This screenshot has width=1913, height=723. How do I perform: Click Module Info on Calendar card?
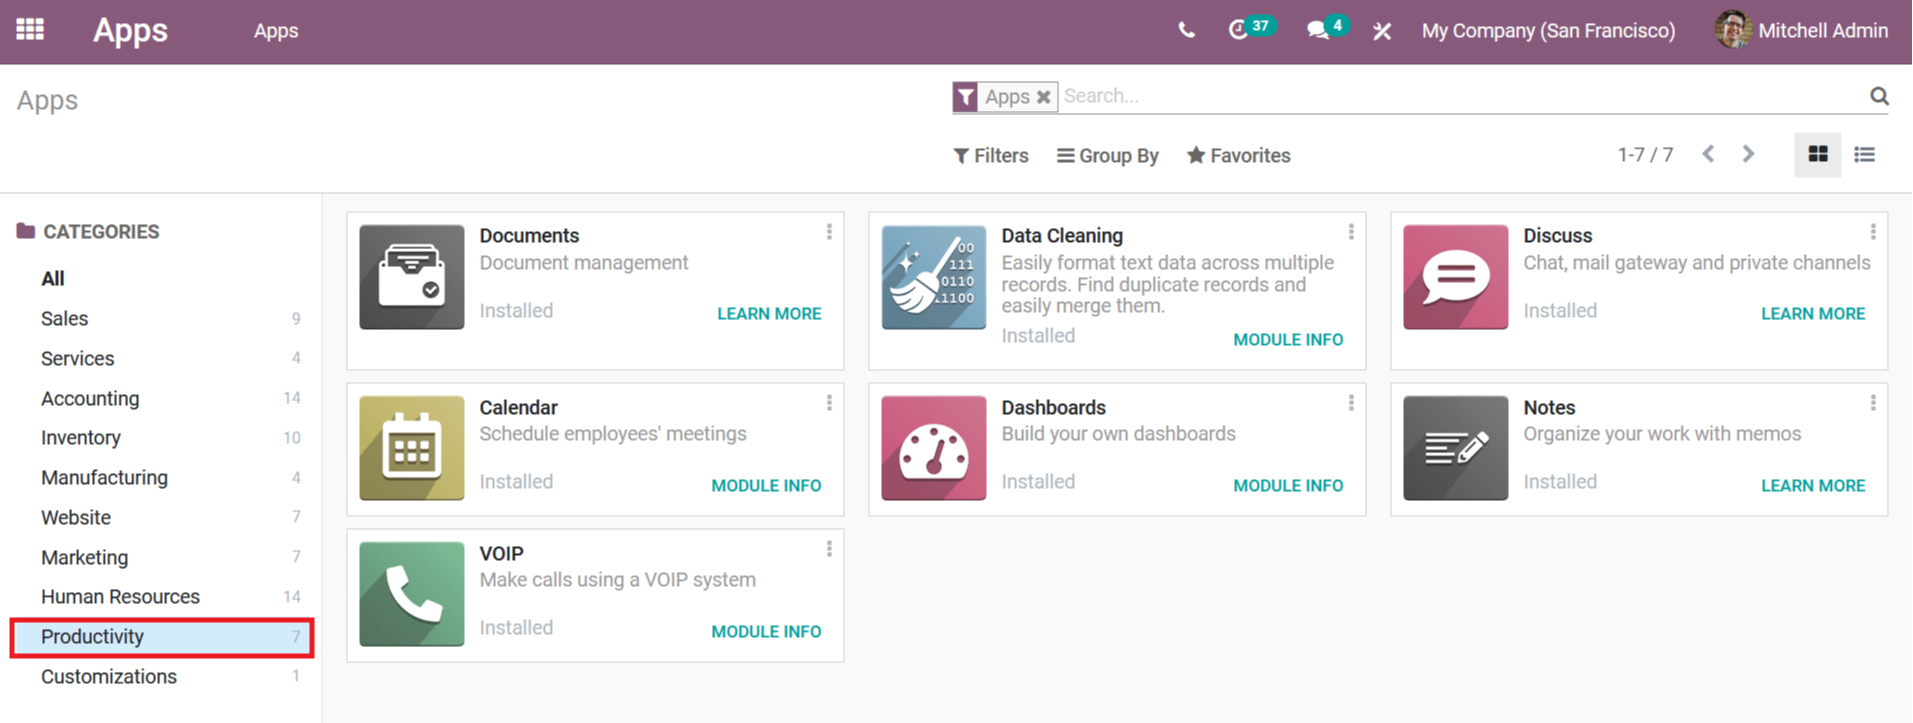pos(766,486)
